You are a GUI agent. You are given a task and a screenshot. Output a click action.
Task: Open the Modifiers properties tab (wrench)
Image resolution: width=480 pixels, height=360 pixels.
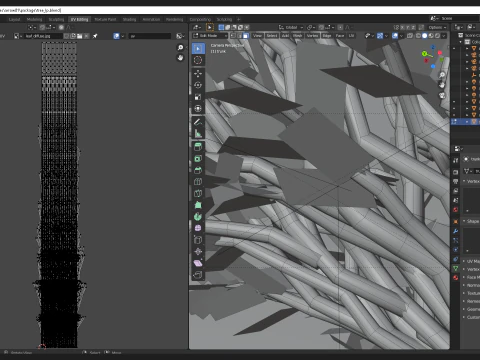pos(456,231)
